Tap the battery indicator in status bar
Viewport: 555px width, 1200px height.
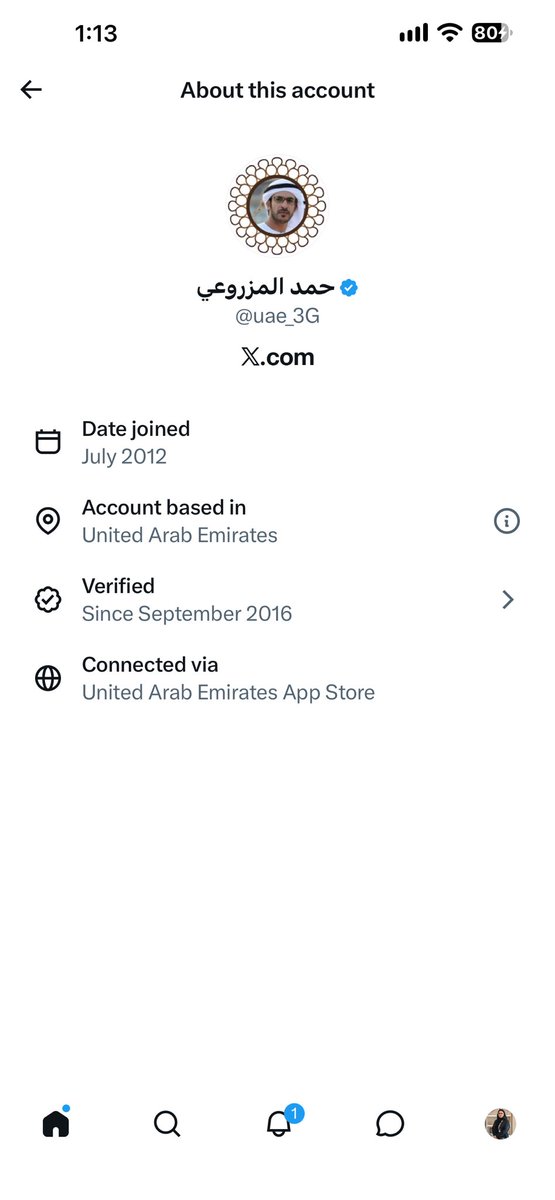tap(491, 33)
